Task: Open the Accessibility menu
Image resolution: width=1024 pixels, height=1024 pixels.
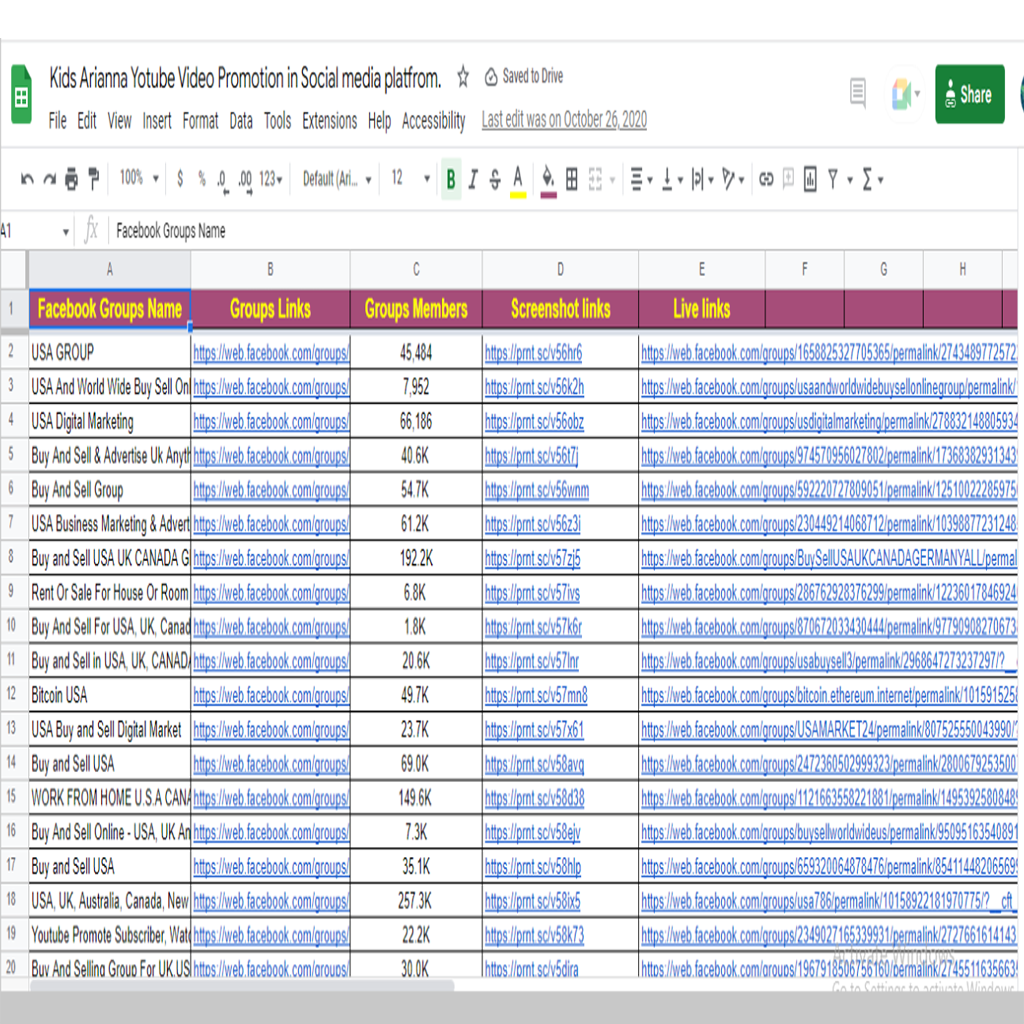Action: coord(434,121)
